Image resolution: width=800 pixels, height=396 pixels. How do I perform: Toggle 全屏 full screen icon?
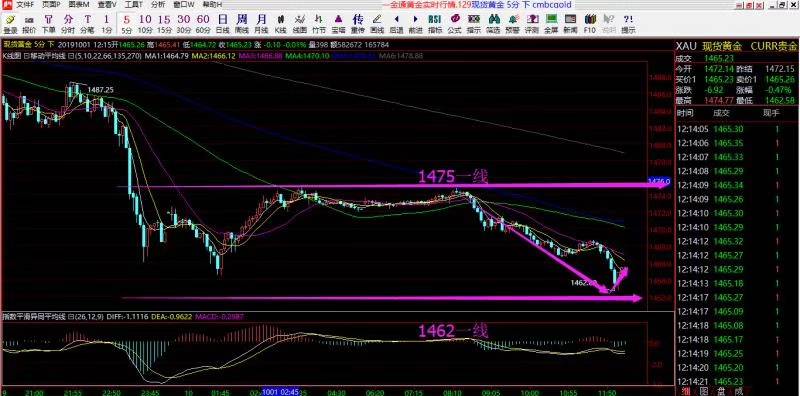pos(551,23)
